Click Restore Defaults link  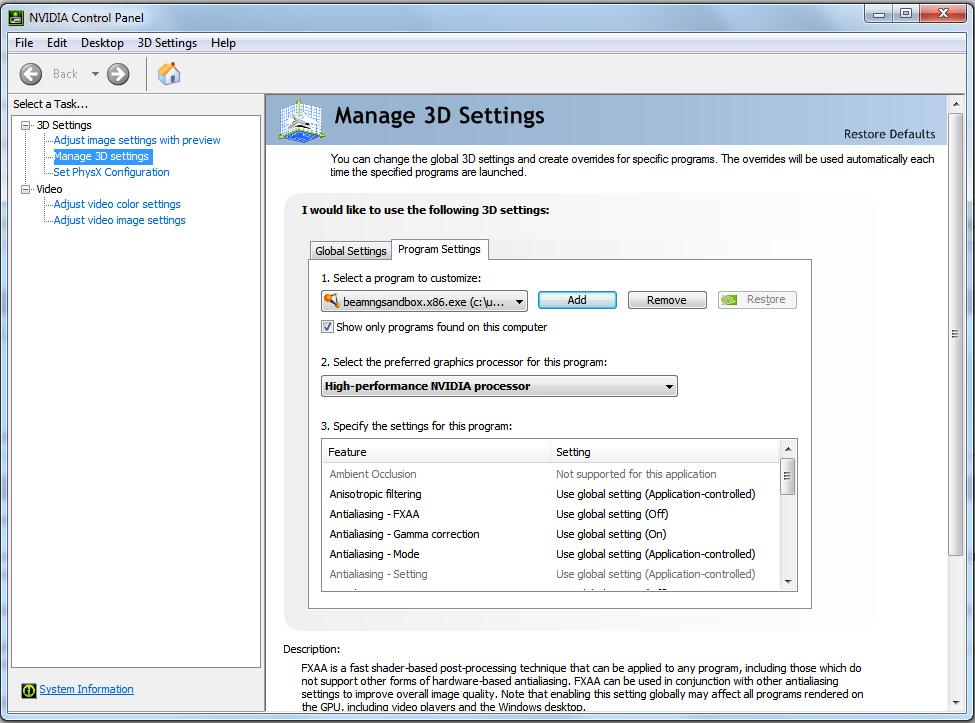click(889, 134)
